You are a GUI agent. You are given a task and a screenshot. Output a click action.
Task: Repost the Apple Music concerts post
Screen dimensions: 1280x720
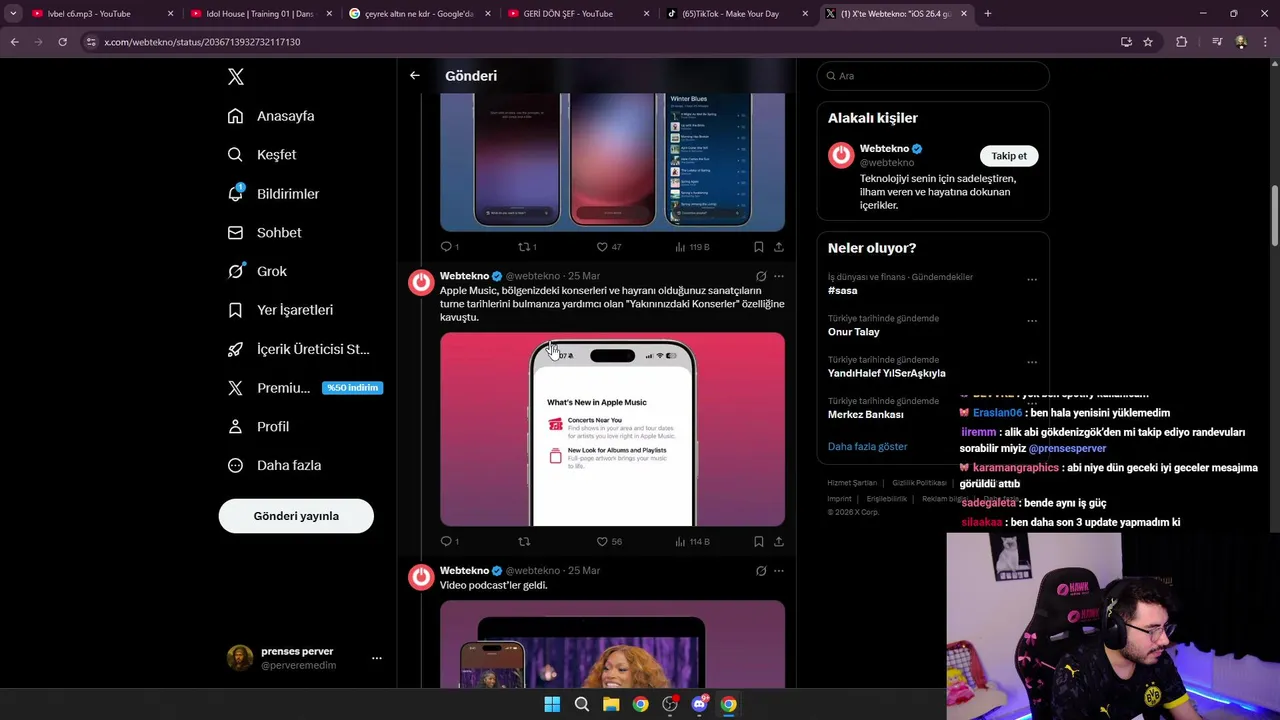tap(524, 541)
